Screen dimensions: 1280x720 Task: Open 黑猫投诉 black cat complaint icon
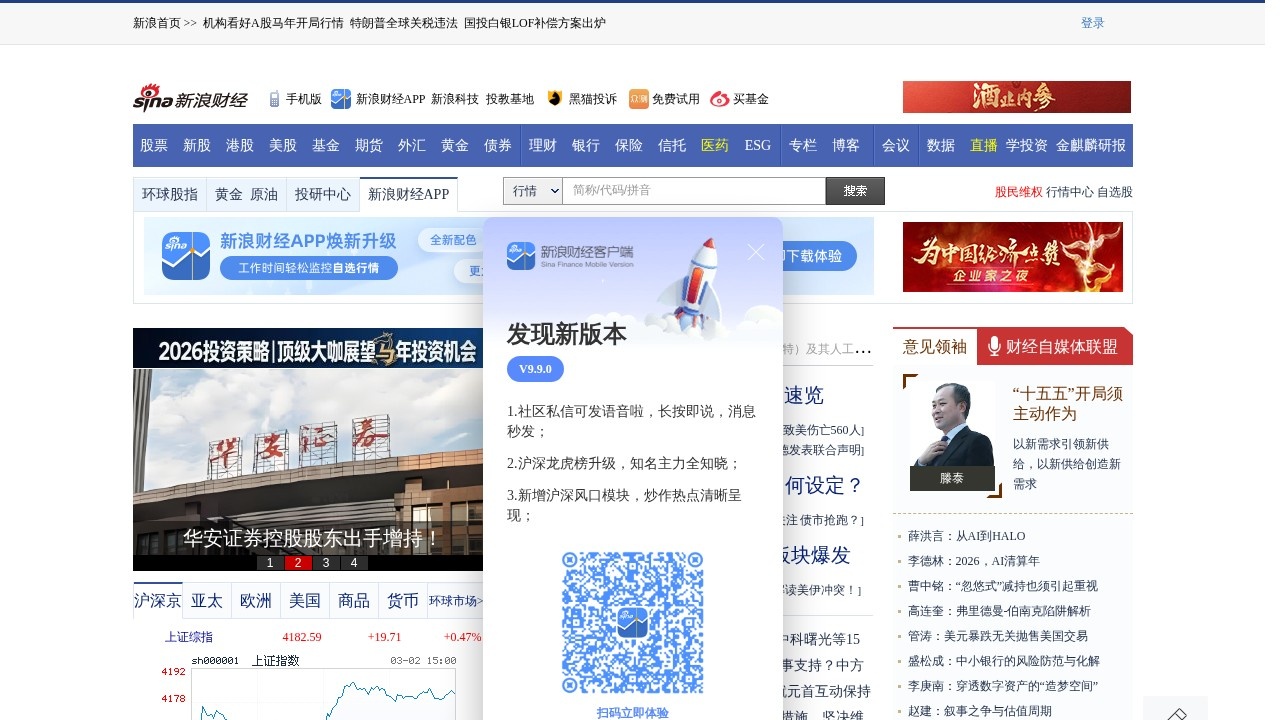point(553,98)
